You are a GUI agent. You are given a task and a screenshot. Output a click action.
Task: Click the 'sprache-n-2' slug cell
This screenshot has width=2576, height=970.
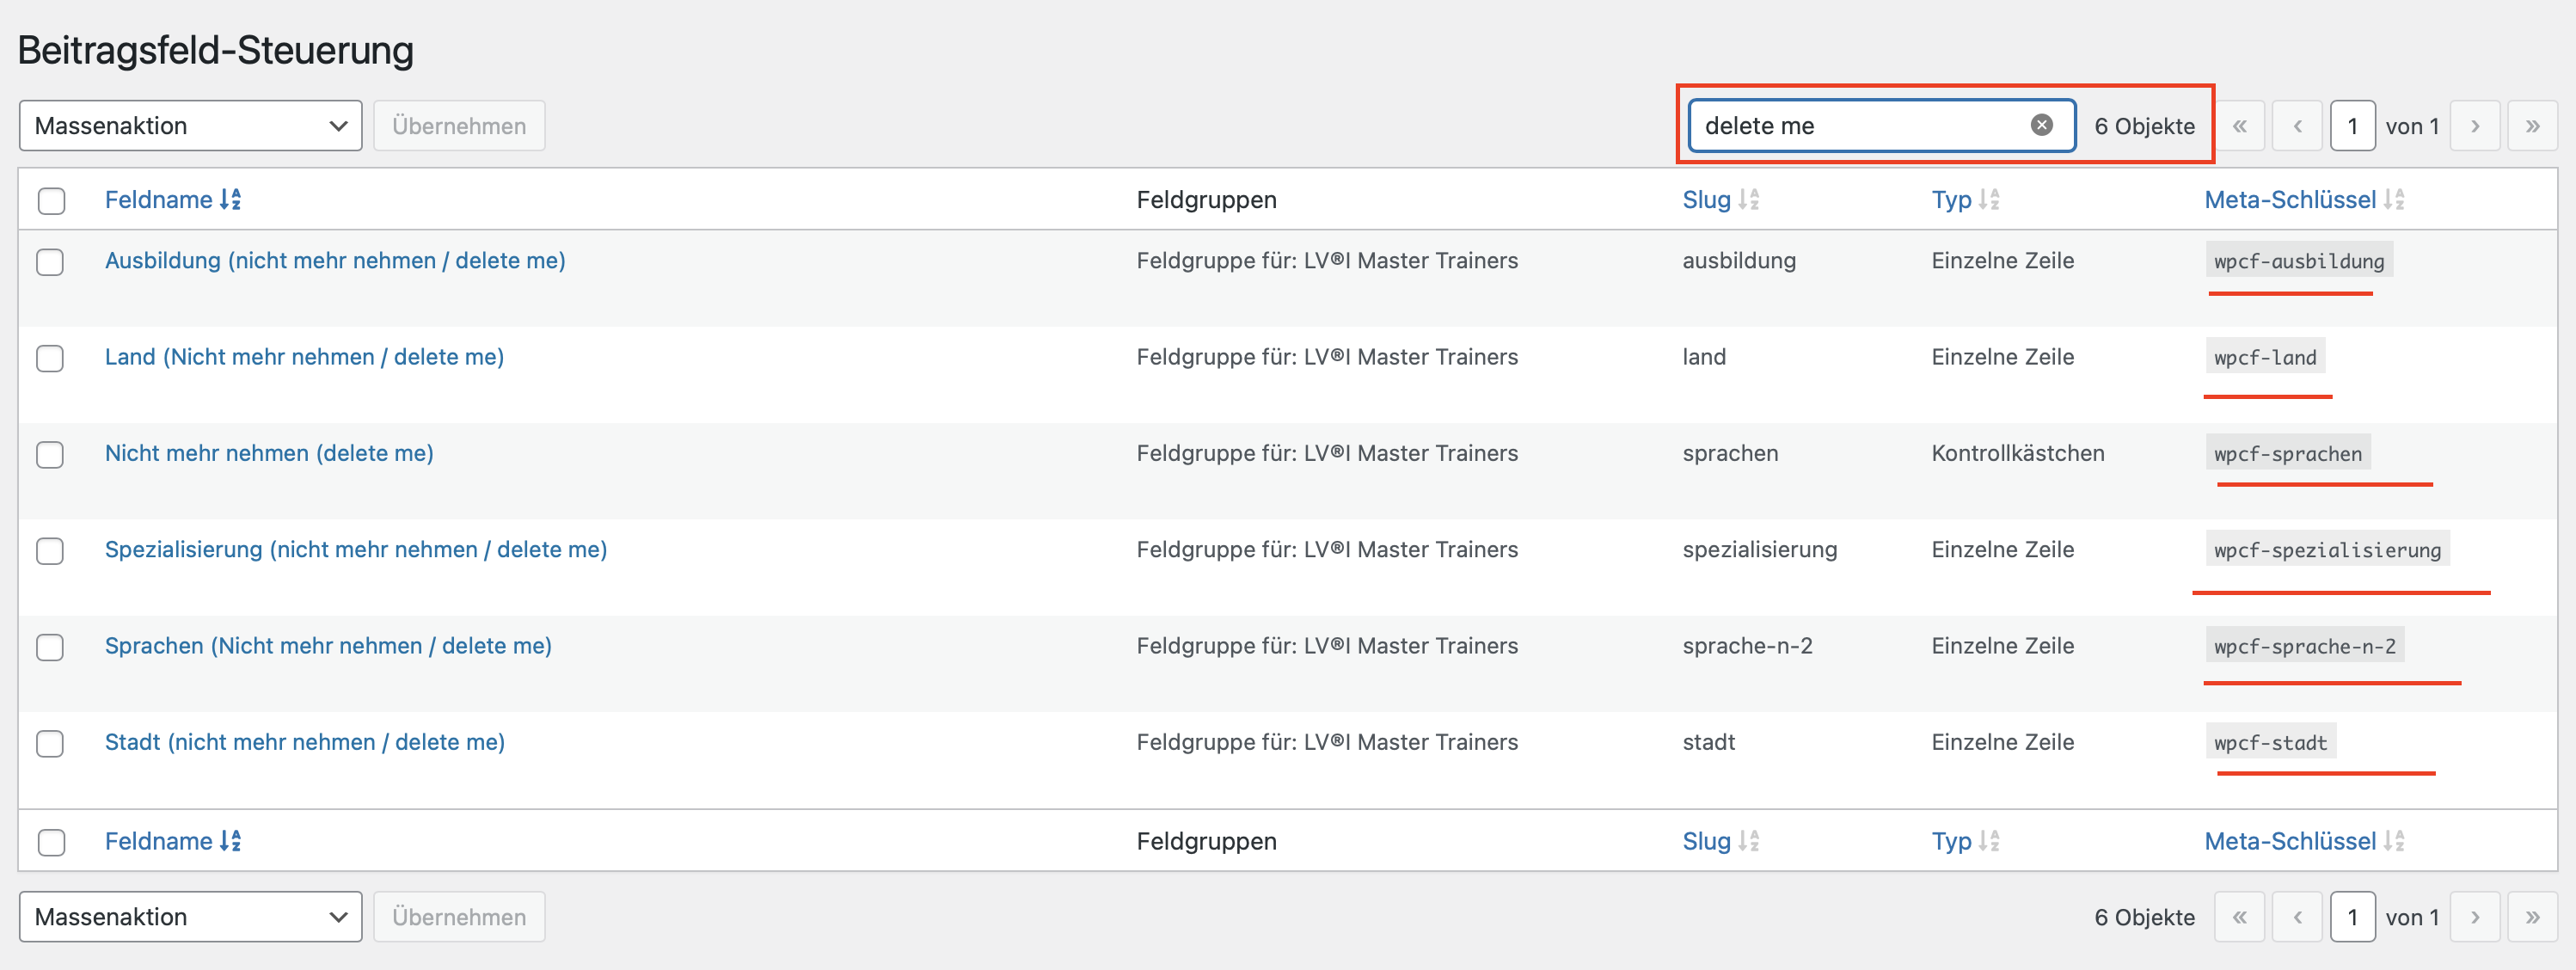(x=1747, y=646)
